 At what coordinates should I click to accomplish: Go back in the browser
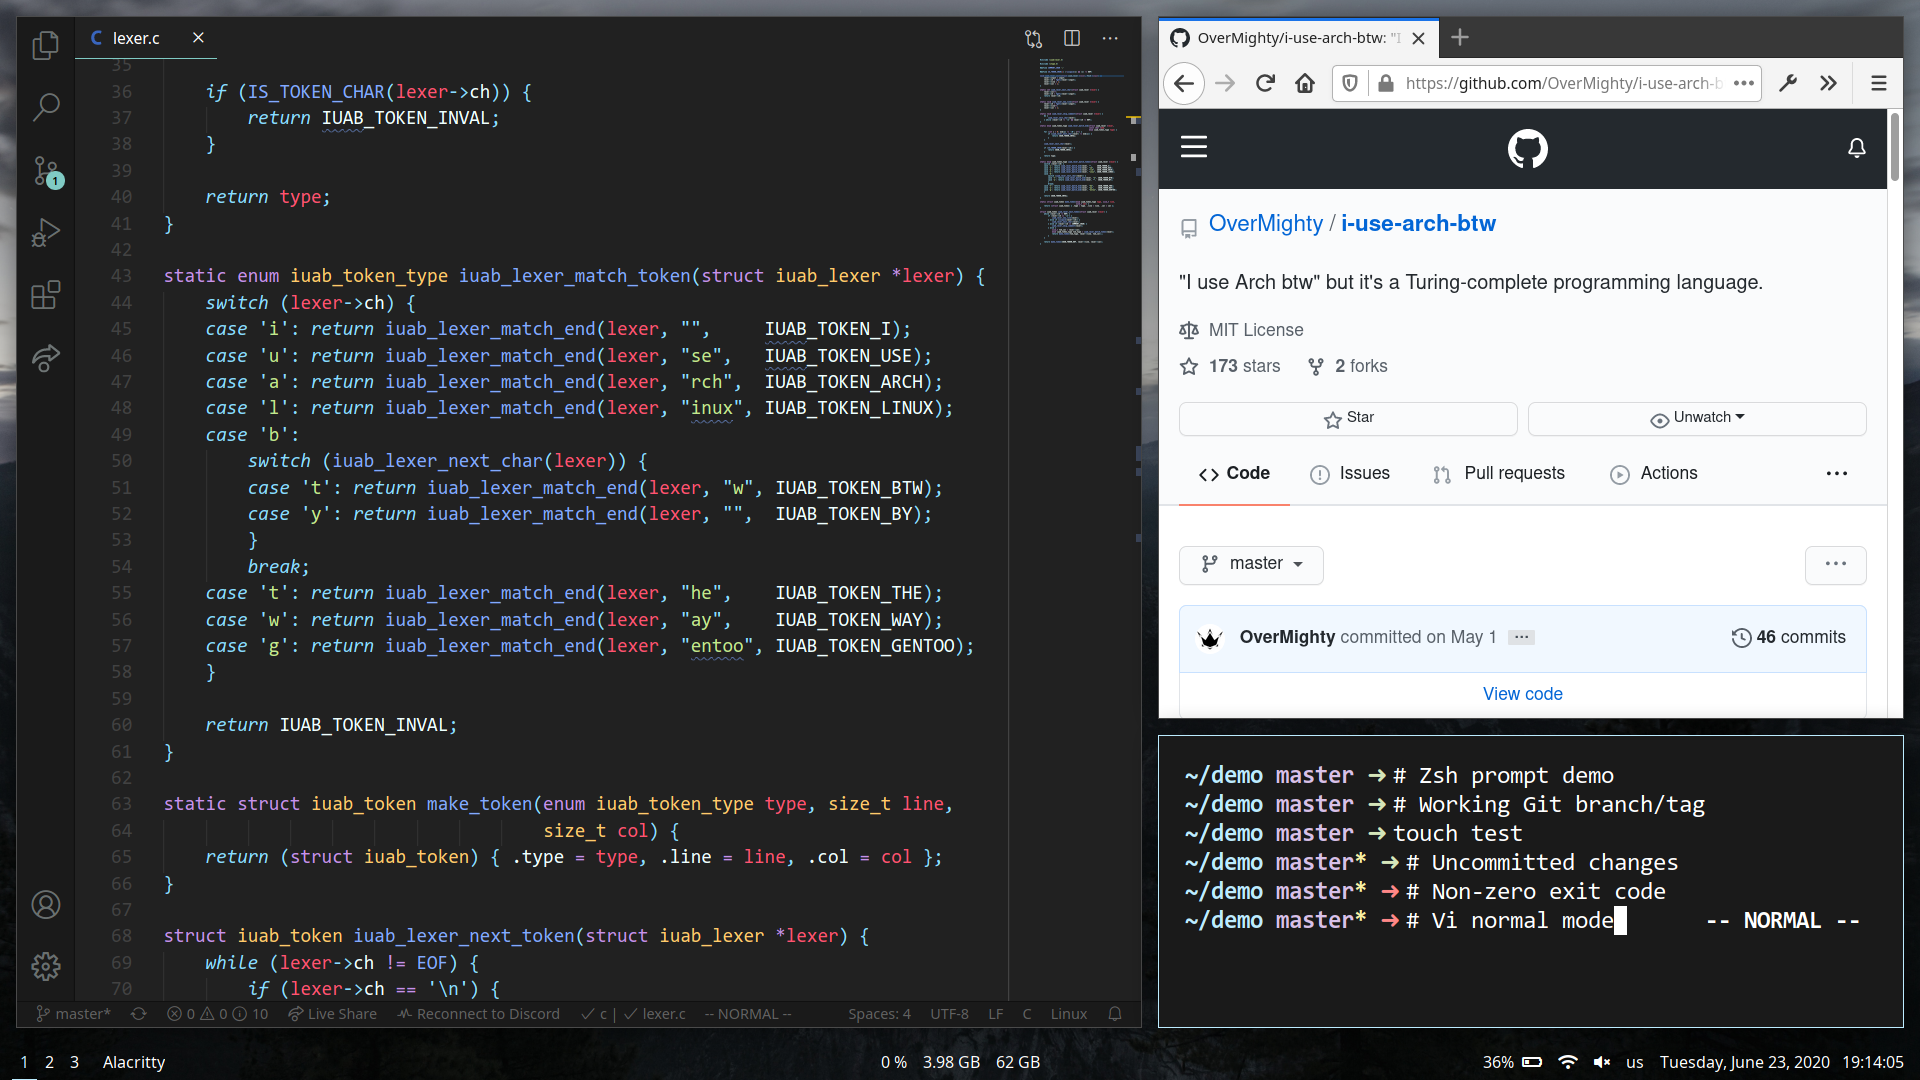[x=1184, y=83]
